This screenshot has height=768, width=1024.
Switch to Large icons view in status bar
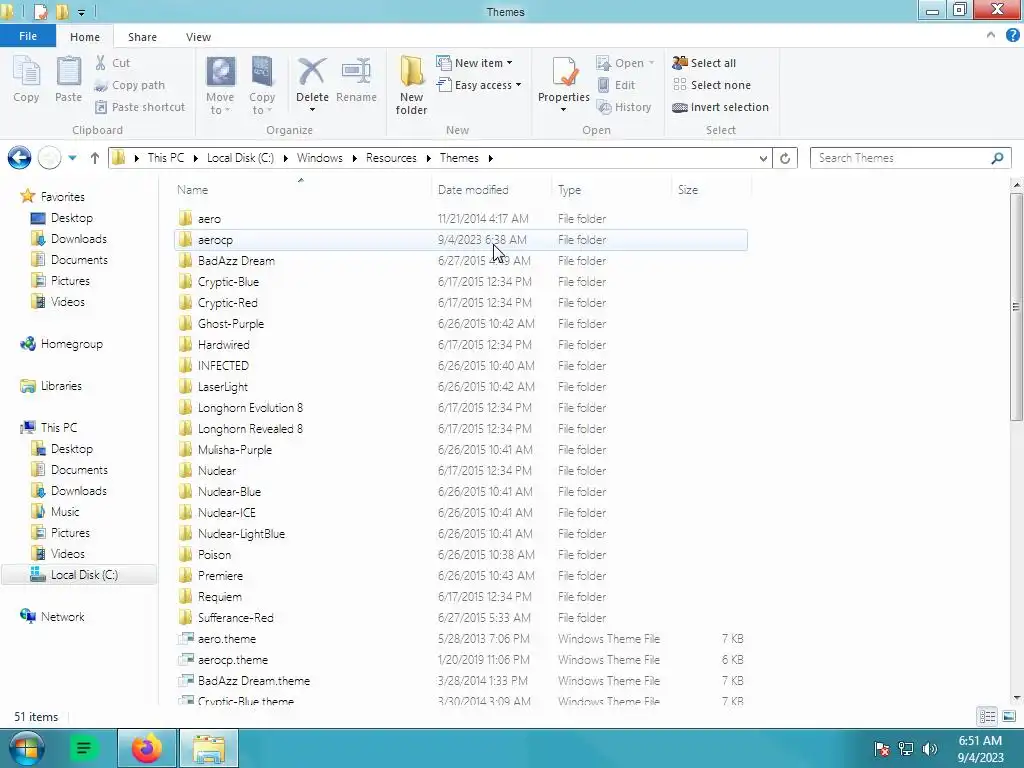(x=1009, y=716)
